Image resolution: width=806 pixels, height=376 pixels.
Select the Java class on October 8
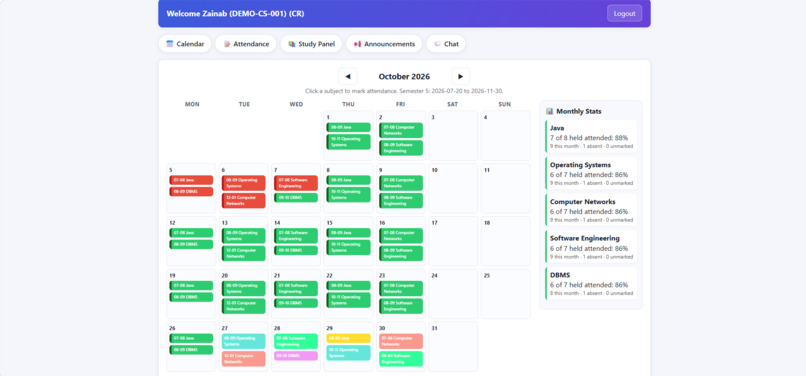pos(348,180)
